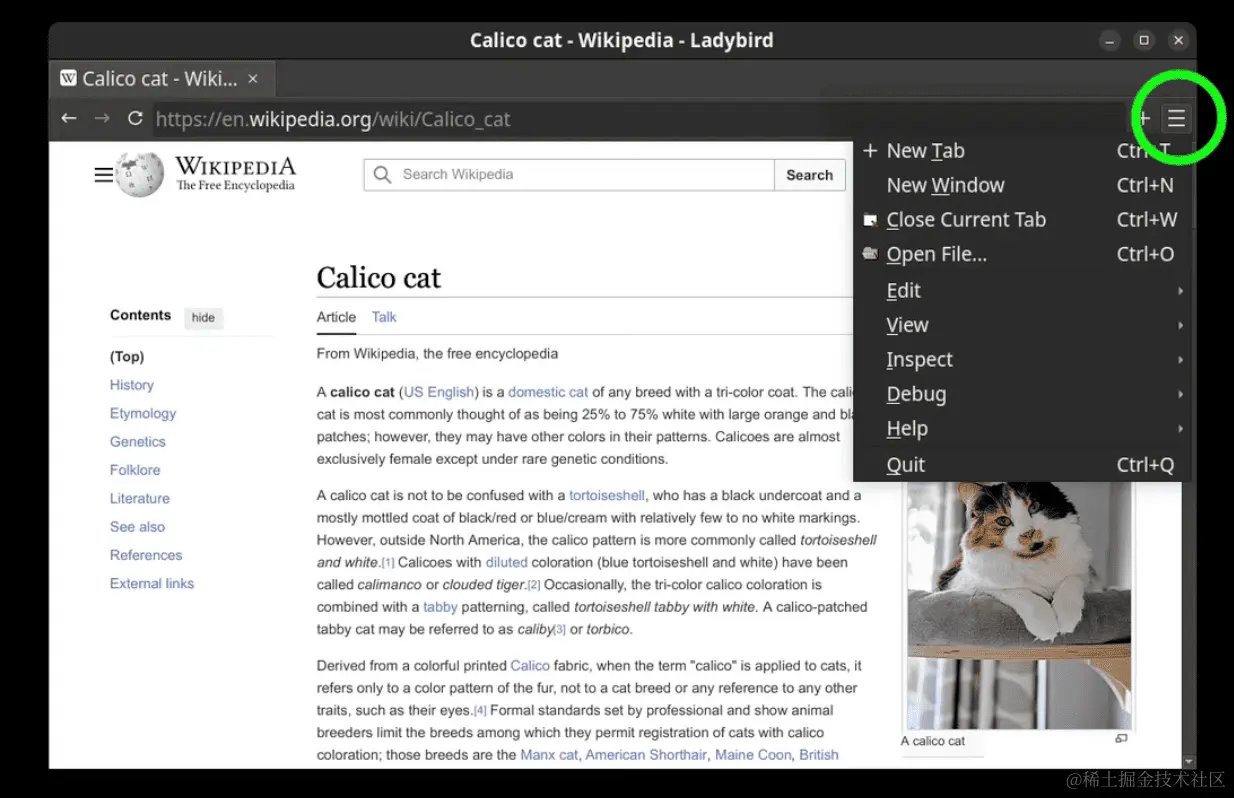Choose Quit from the menu

coord(905,464)
